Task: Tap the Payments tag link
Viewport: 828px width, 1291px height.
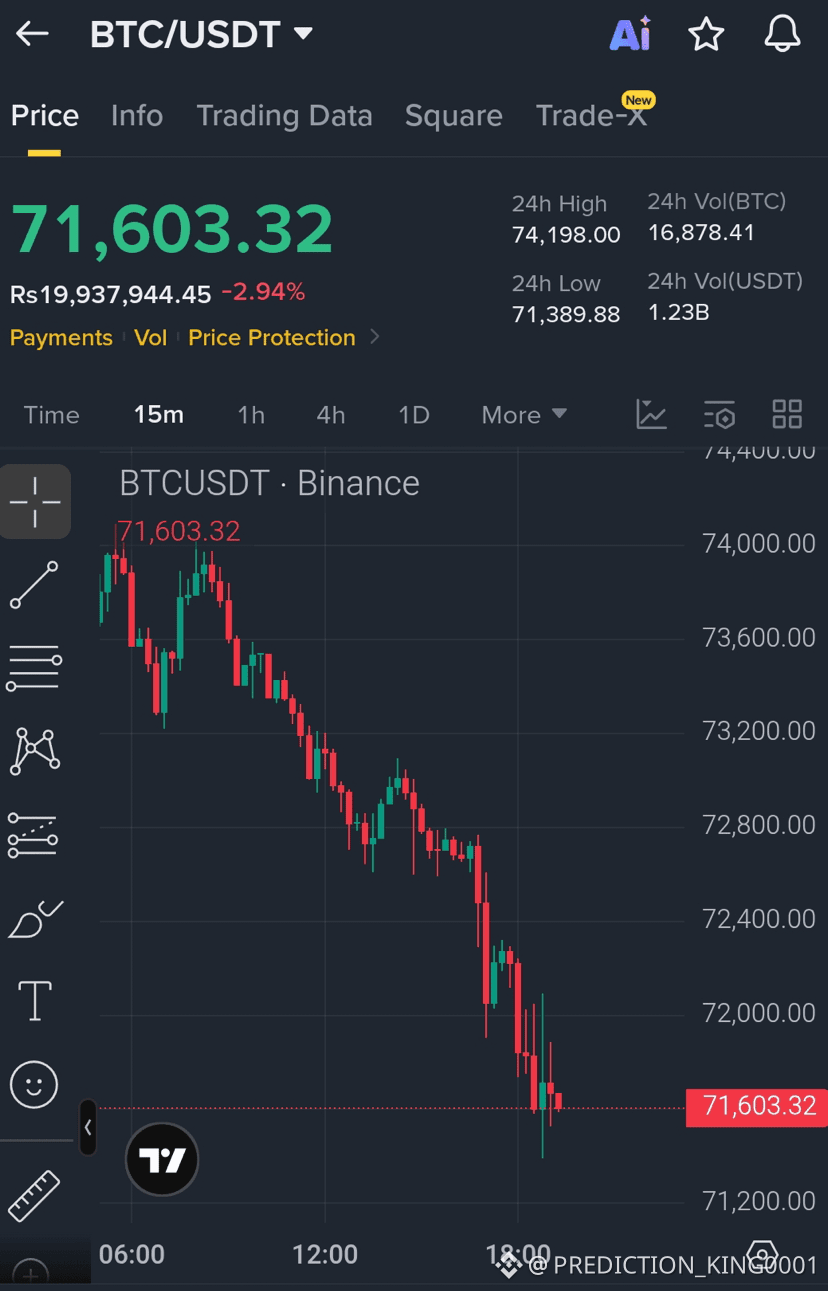Action: (x=61, y=338)
